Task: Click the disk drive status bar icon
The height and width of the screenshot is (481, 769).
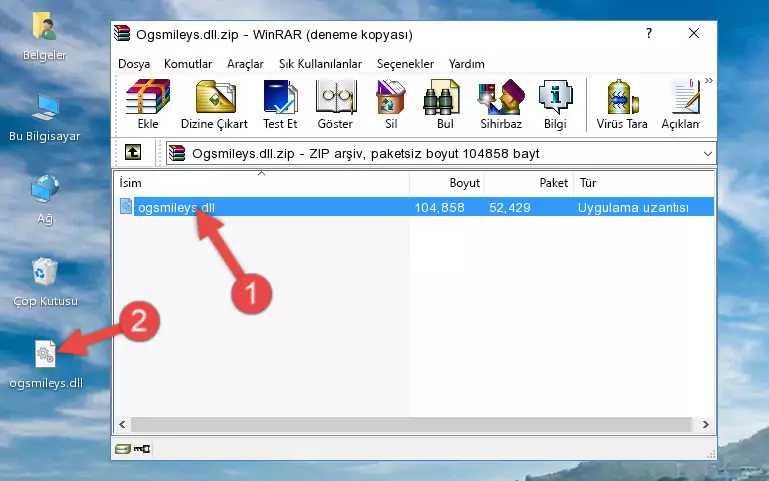Action: point(123,449)
